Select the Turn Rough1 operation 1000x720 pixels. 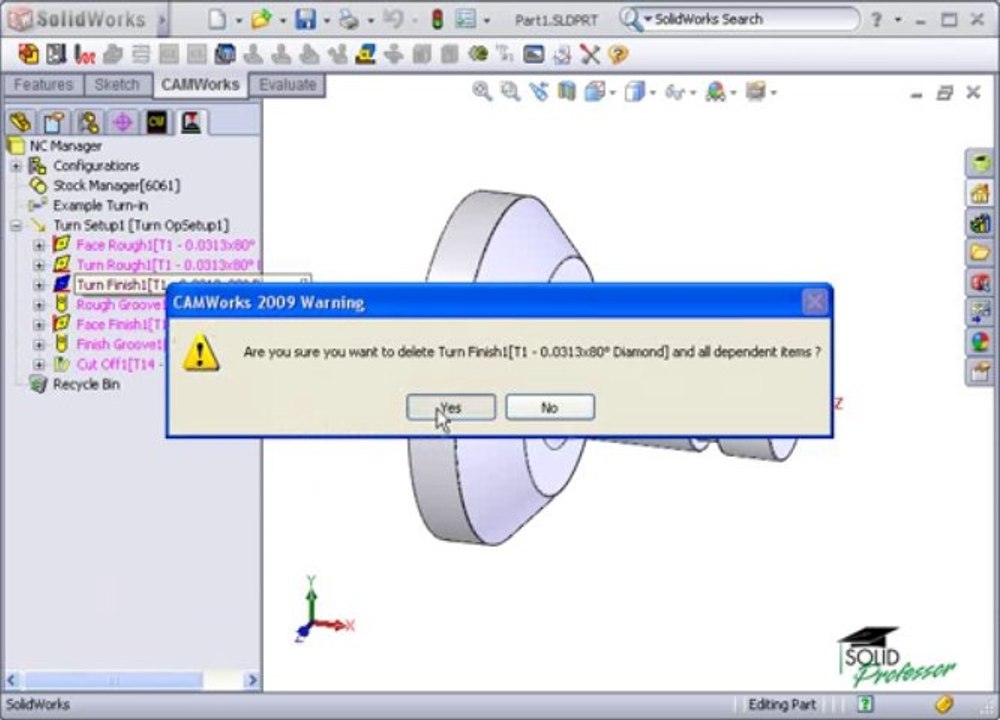pos(166,265)
